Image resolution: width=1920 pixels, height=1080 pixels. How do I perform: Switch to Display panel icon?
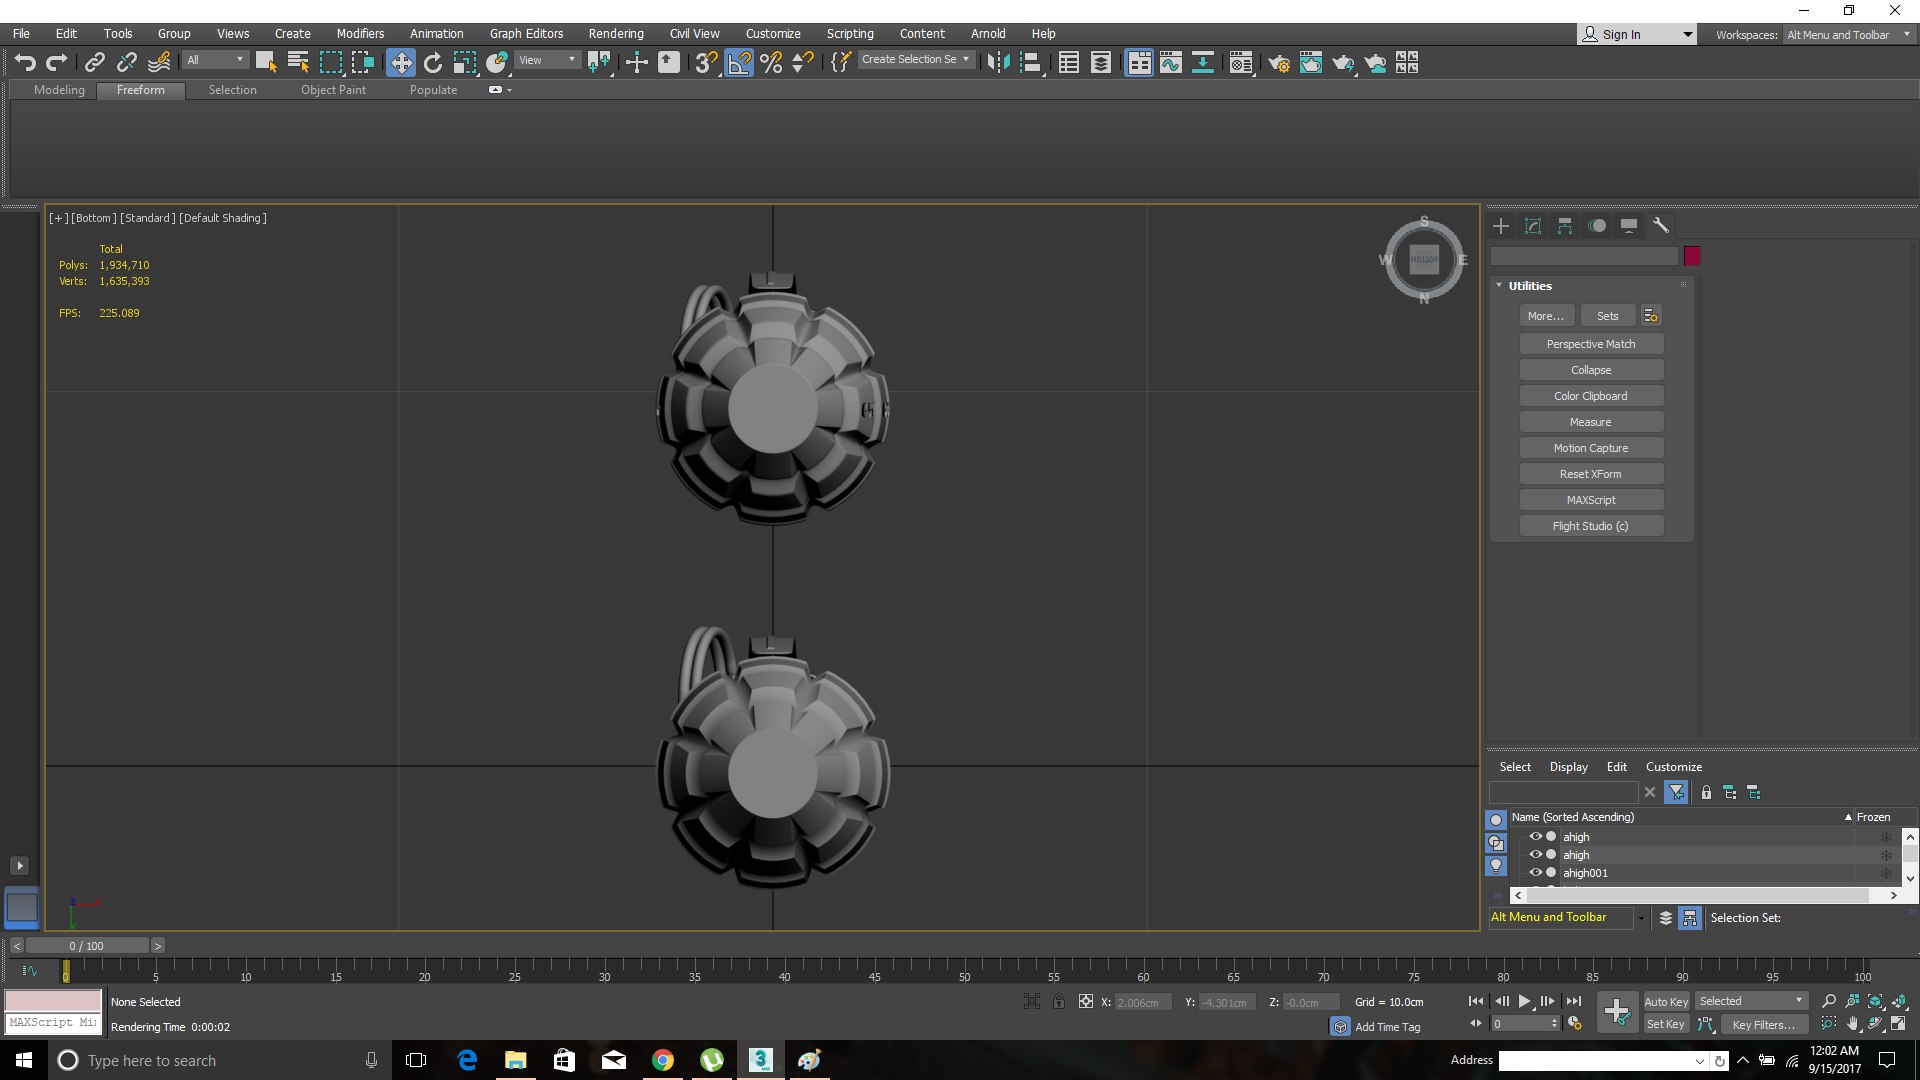coord(1629,226)
